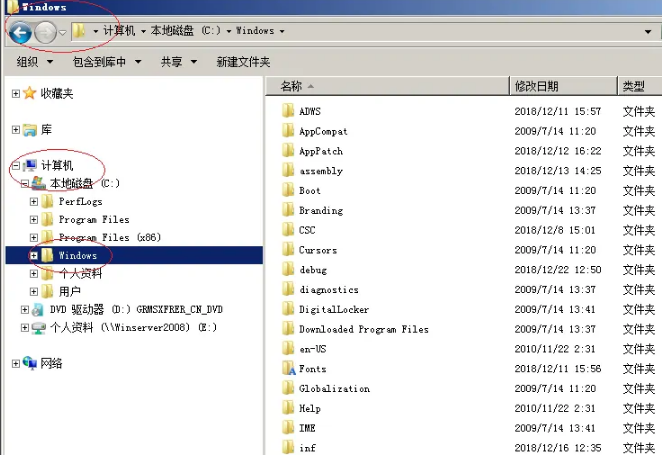Expand the highlighted Windows tree folder
662x455 pixels.
pyautogui.click(x=34, y=256)
